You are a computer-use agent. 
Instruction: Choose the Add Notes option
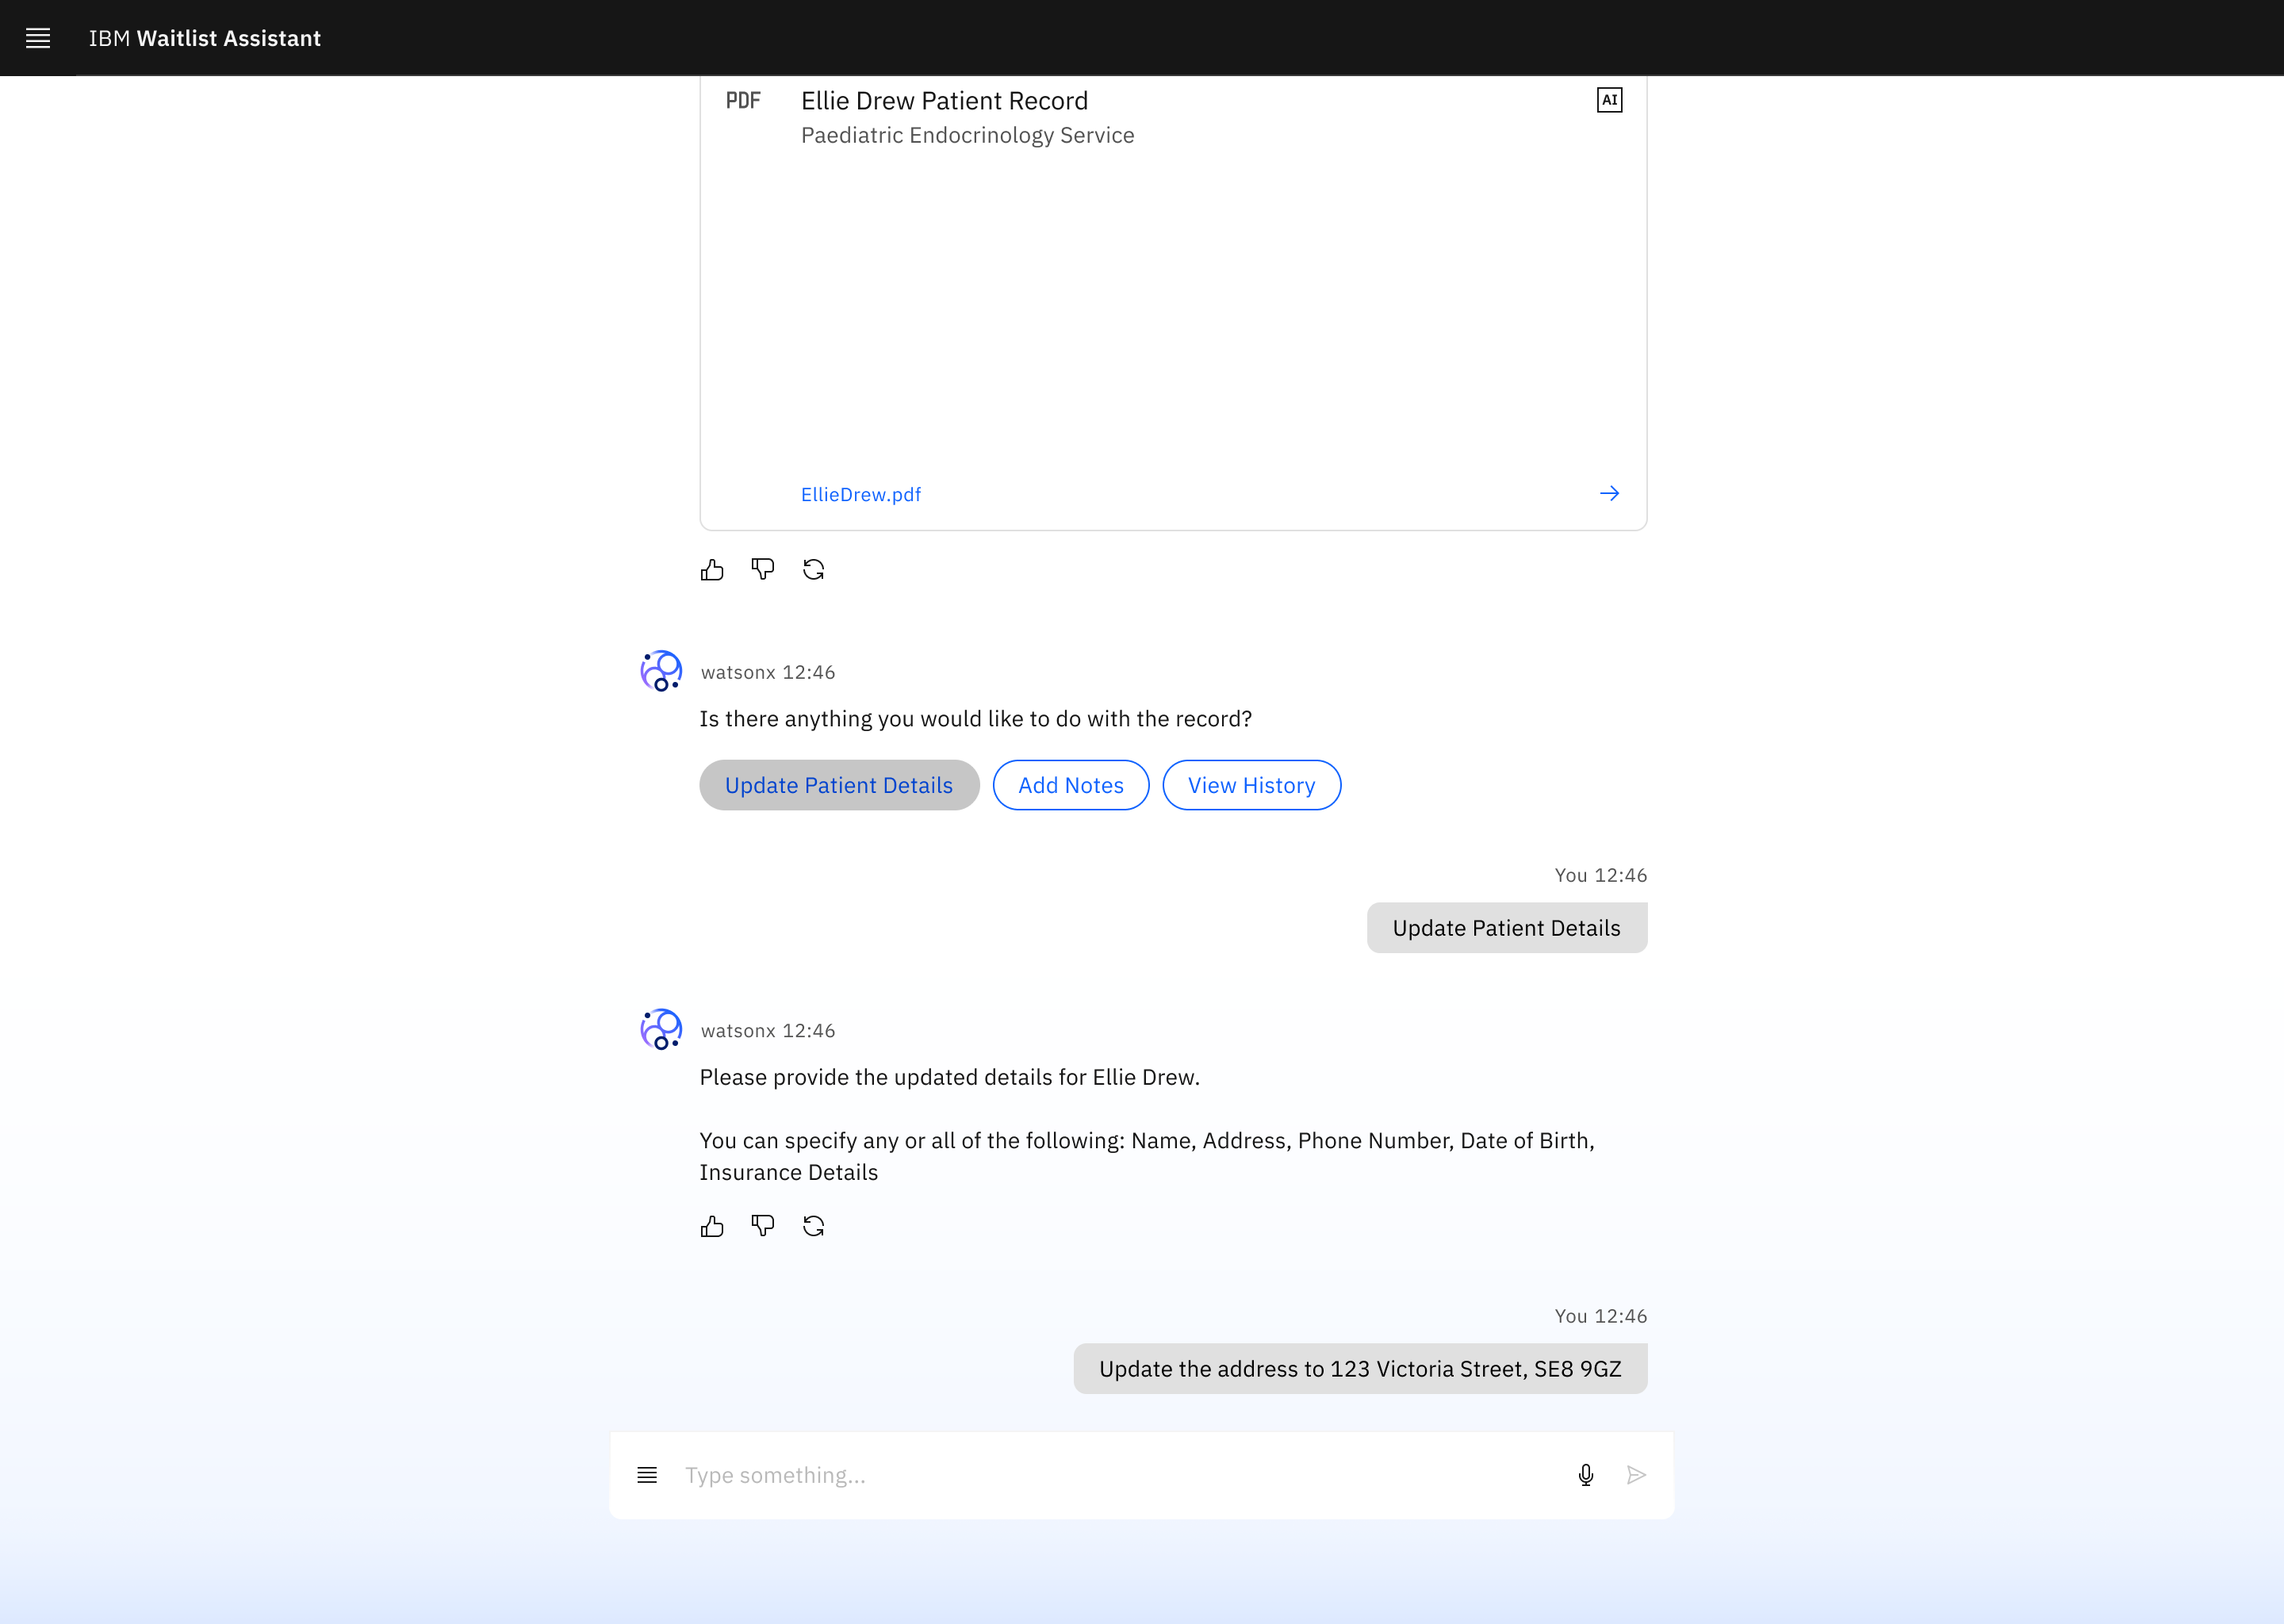1071,785
